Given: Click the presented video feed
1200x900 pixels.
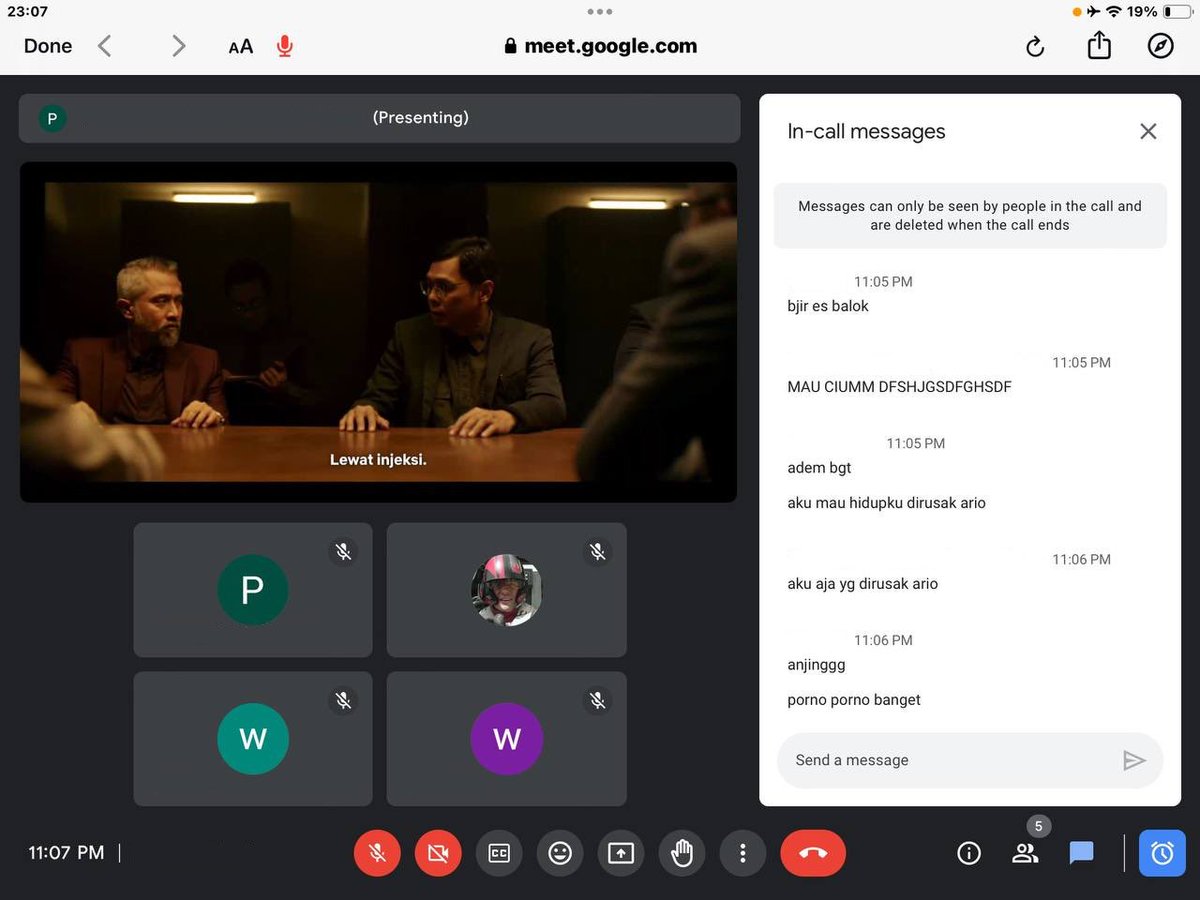Looking at the screenshot, I should click(x=378, y=332).
